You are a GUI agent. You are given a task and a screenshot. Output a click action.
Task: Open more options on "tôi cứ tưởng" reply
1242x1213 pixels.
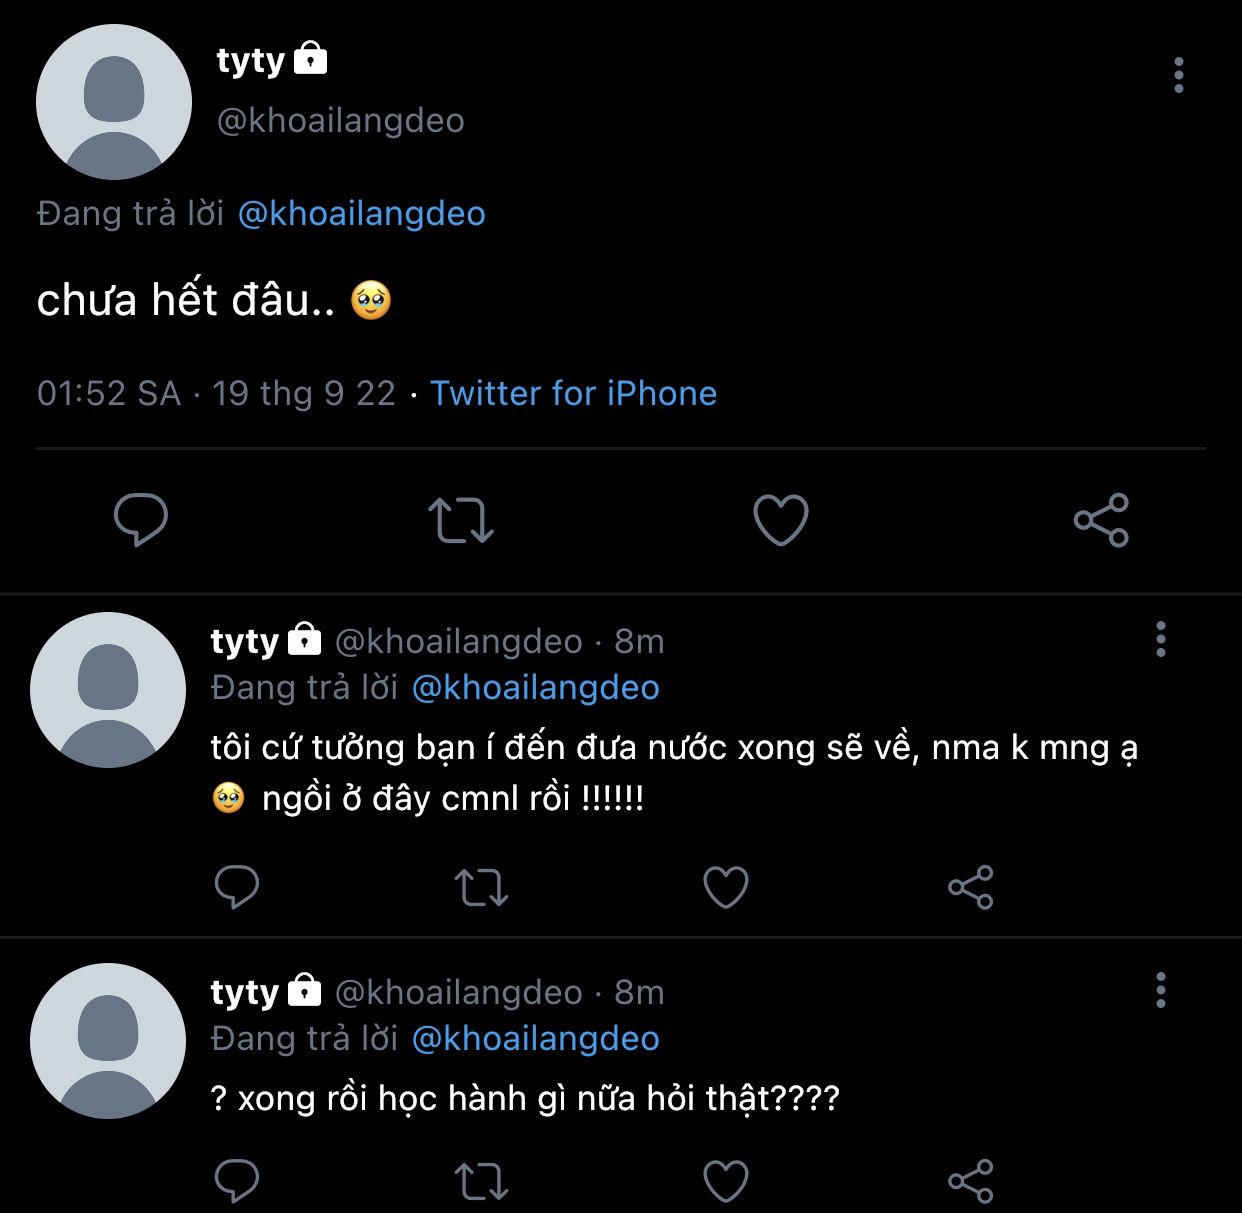tap(1161, 639)
